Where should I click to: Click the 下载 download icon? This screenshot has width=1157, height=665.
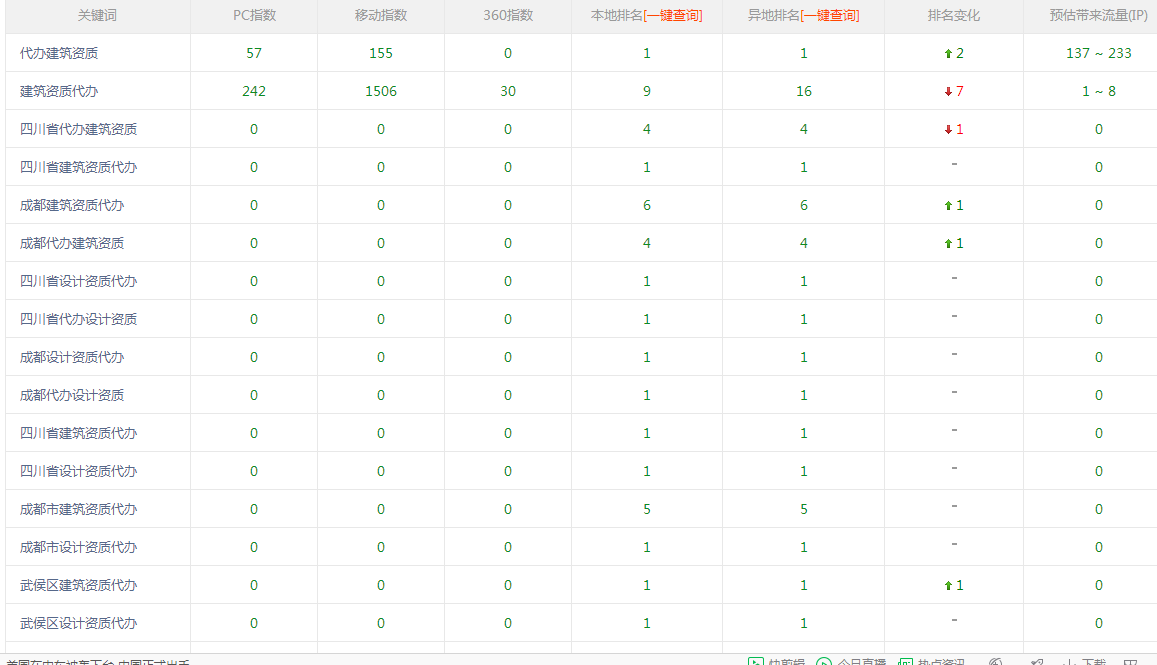pos(1070,662)
